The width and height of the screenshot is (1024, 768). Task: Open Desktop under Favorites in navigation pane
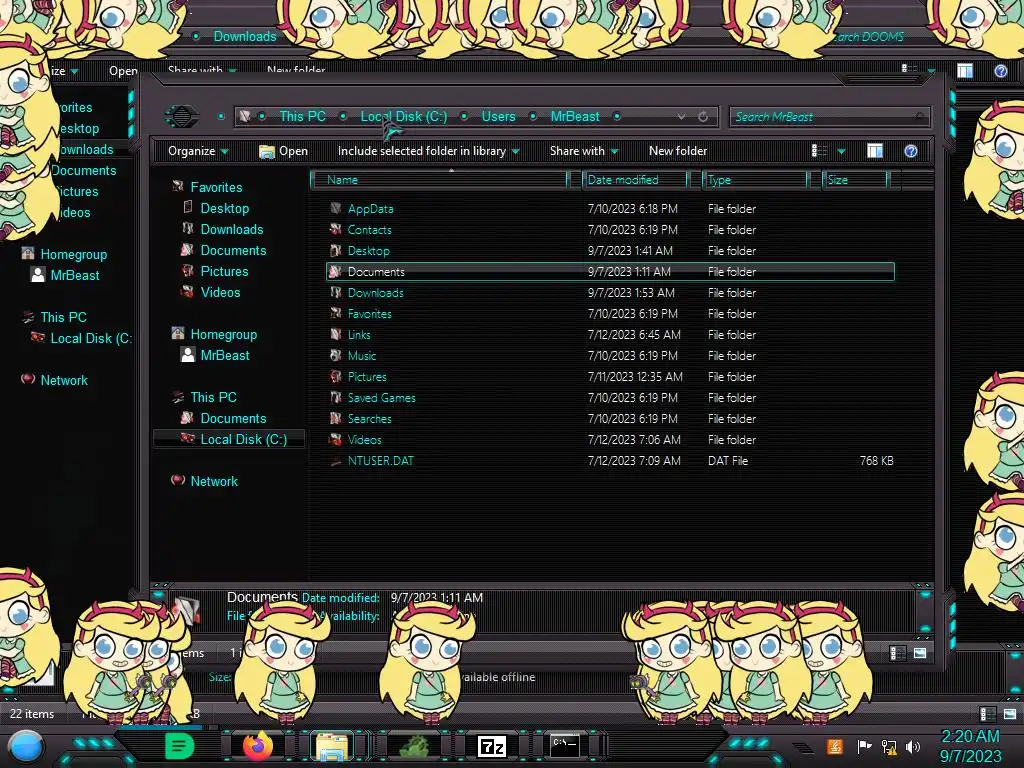(x=225, y=208)
